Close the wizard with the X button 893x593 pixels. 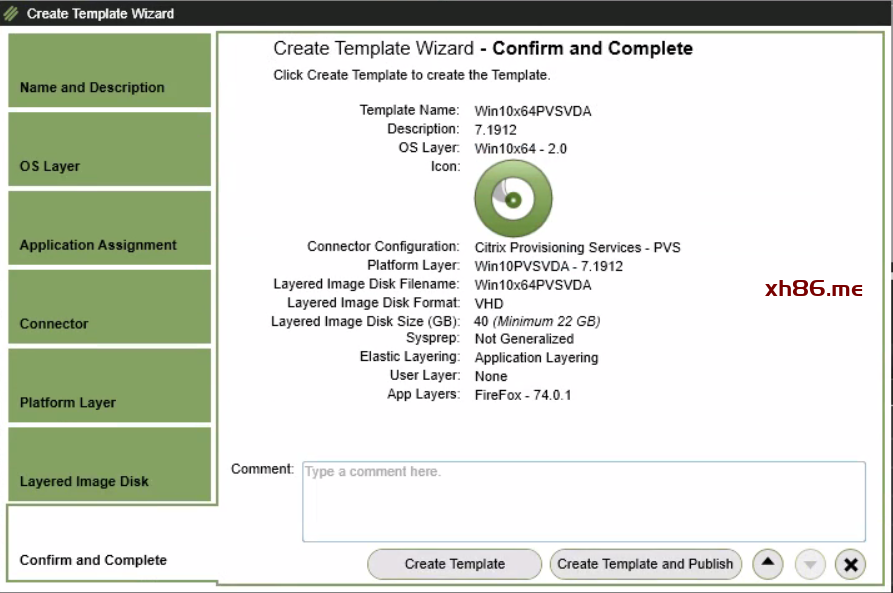pos(850,564)
